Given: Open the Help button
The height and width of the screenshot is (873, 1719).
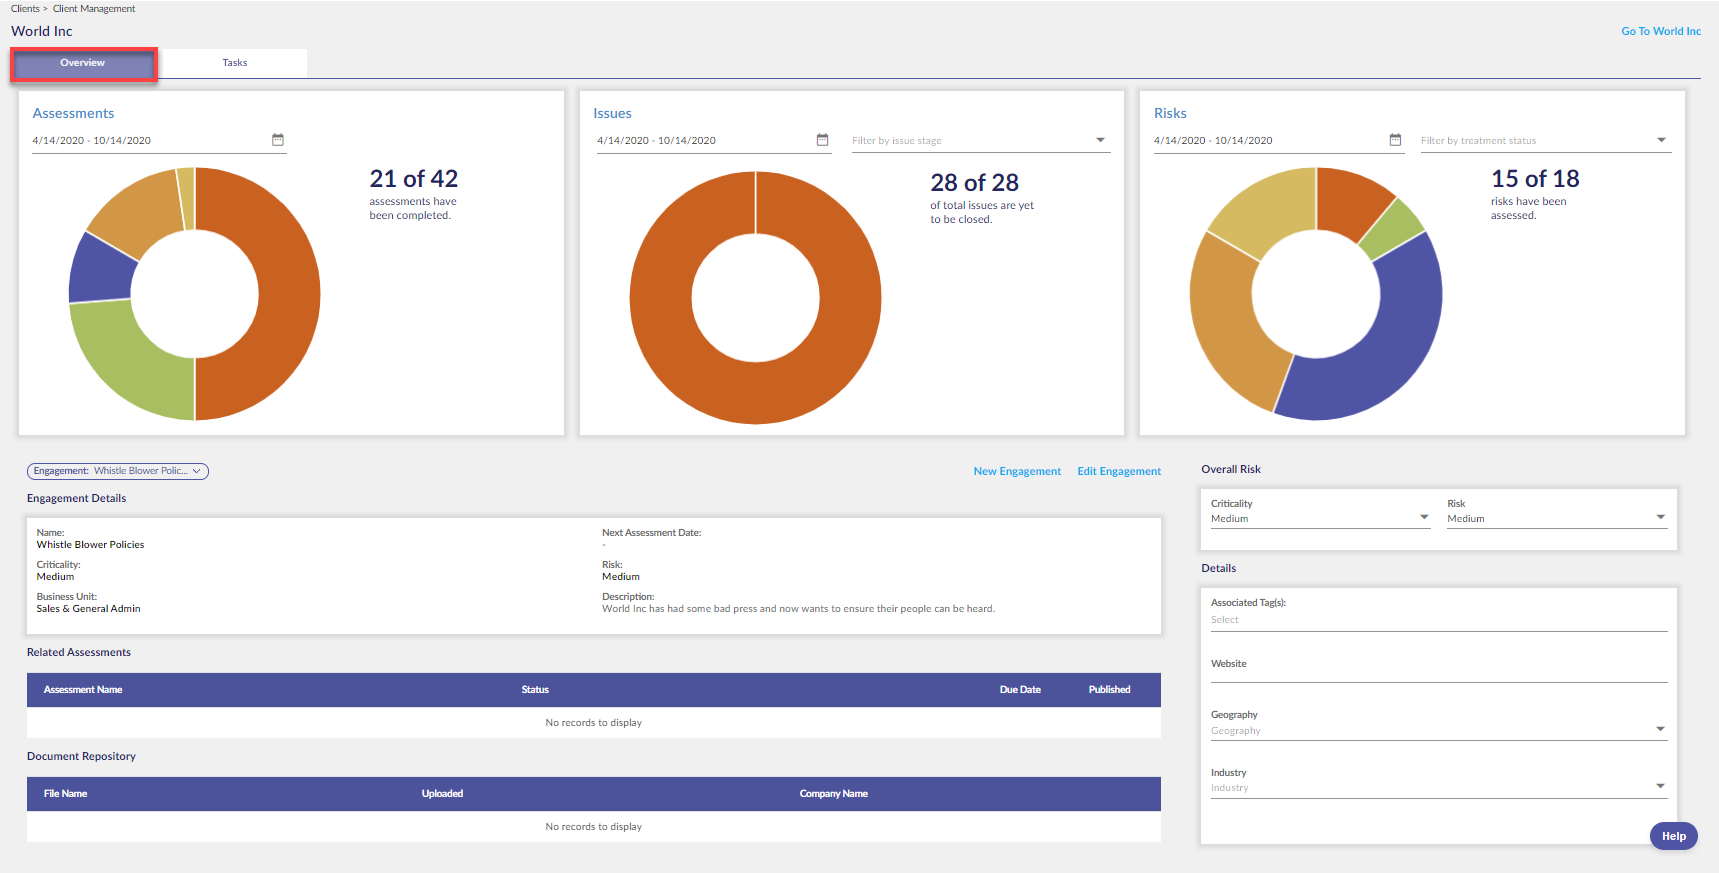Looking at the screenshot, I should (x=1674, y=836).
